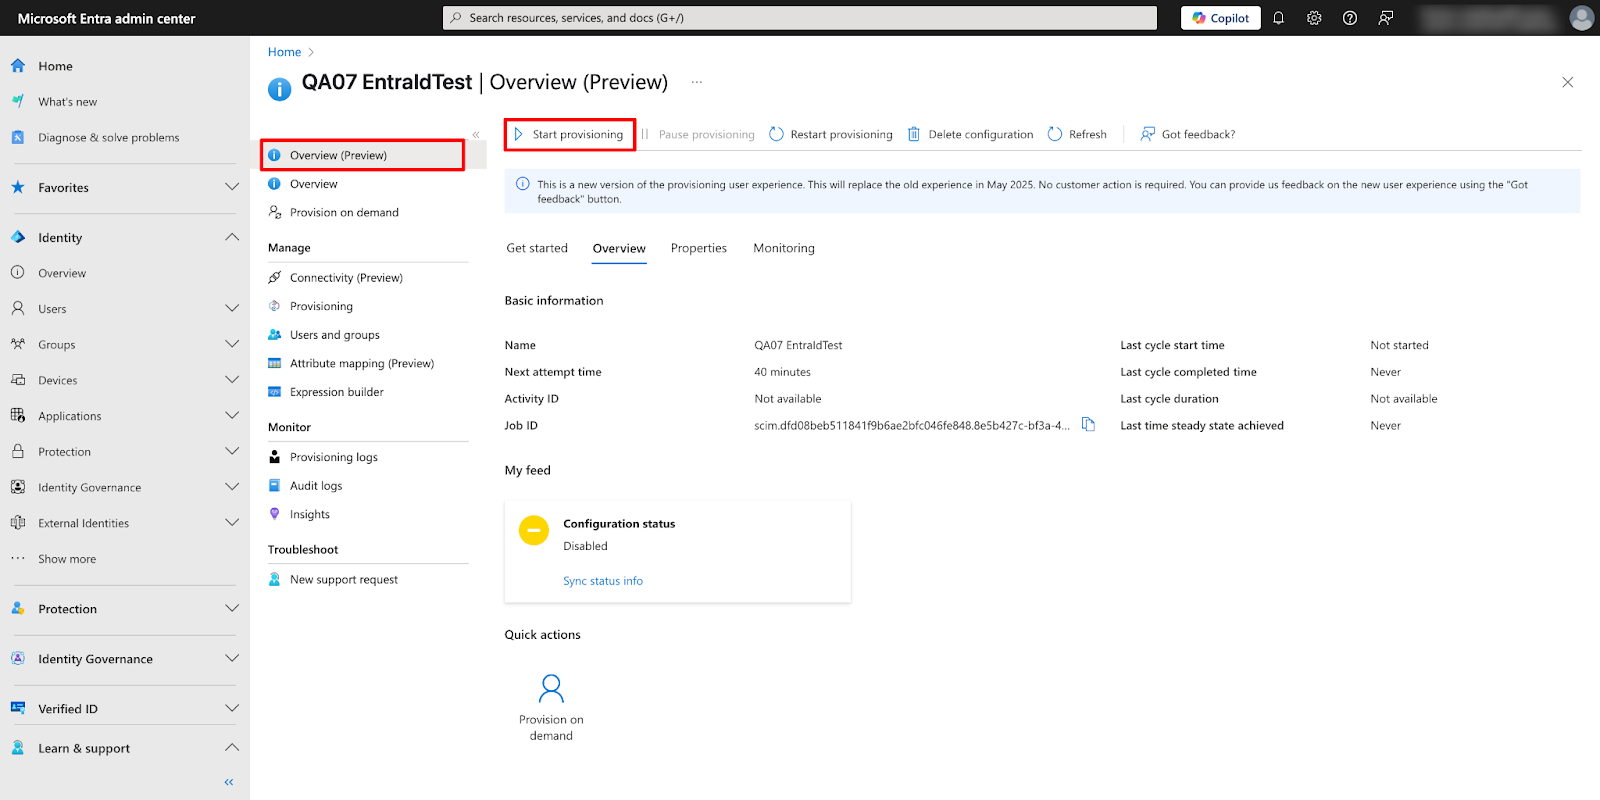This screenshot has height=800, width=1600.
Task: Switch to the Properties tab
Action: [x=699, y=248]
